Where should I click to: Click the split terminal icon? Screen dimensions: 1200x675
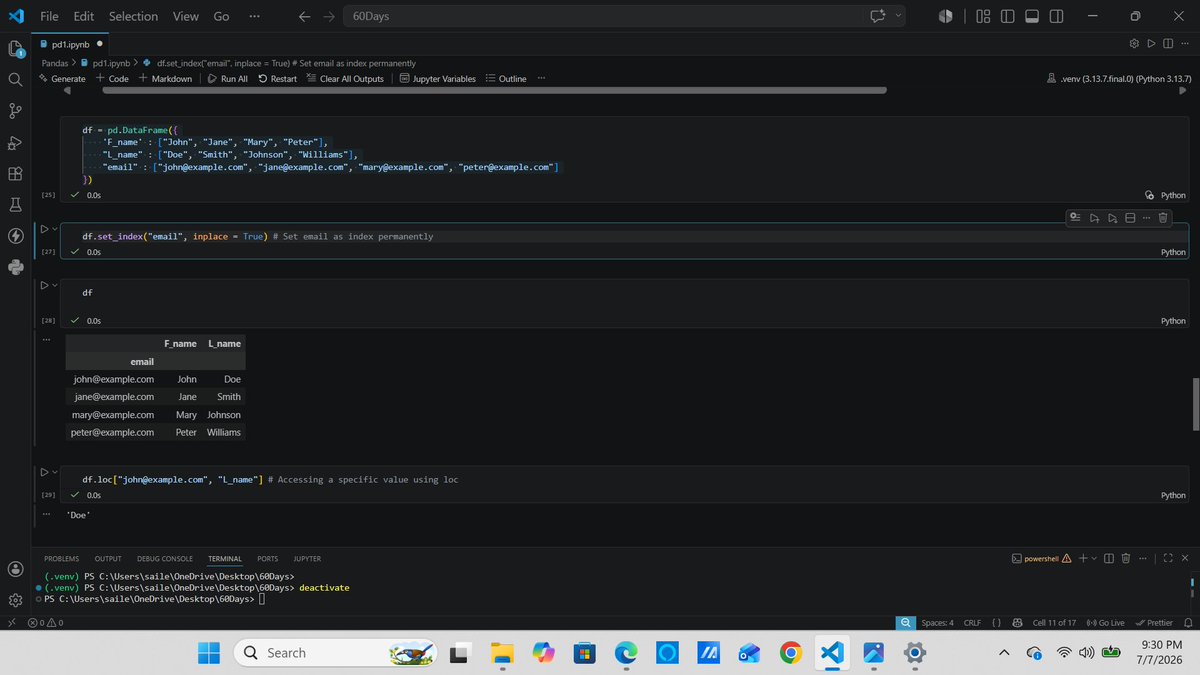(x=1109, y=558)
